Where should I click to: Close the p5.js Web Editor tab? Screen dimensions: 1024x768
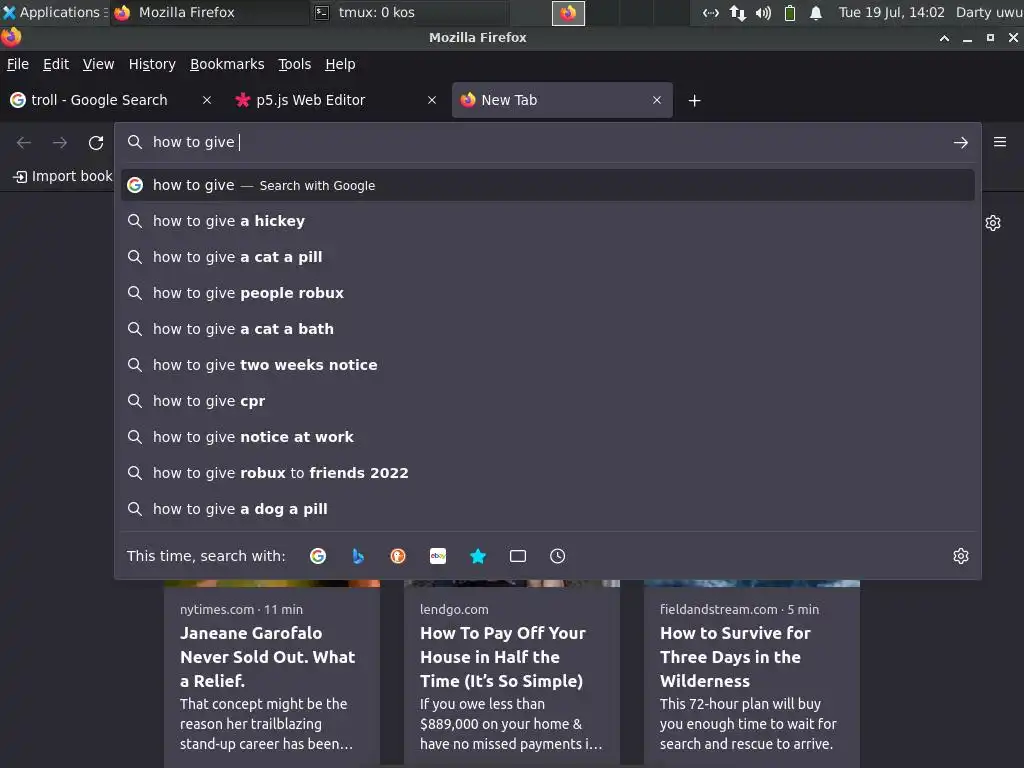click(432, 100)
